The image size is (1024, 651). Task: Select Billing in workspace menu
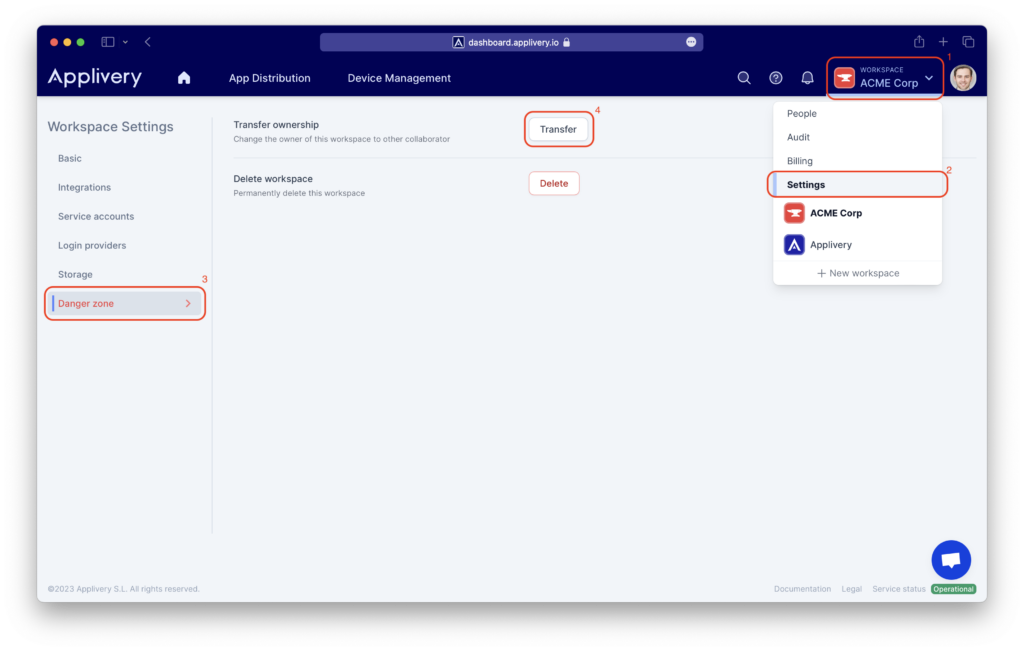tap(857, 161)
